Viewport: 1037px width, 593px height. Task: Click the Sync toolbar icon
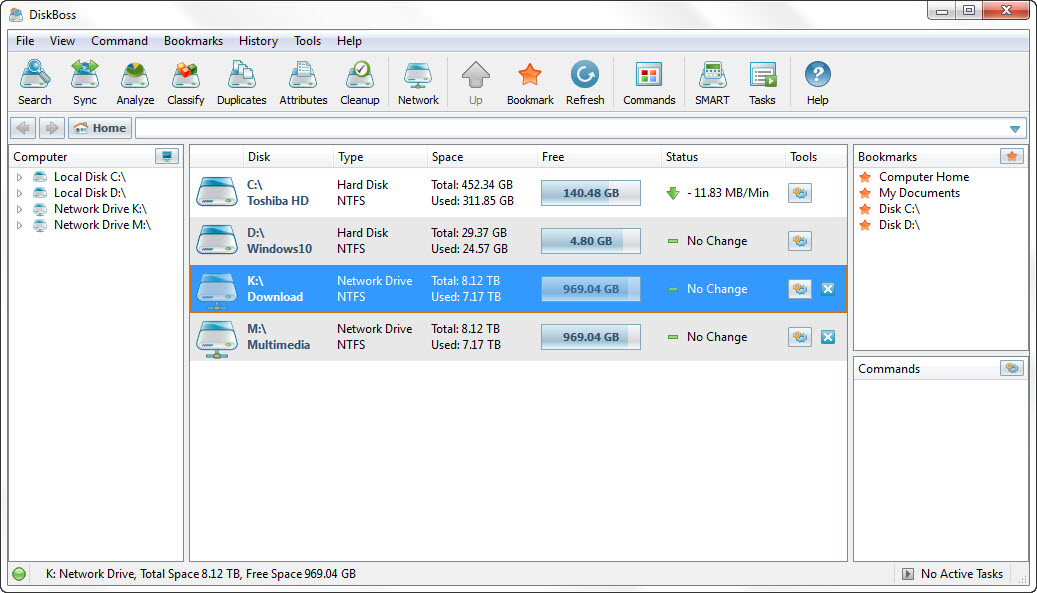(x=85, y=83)
